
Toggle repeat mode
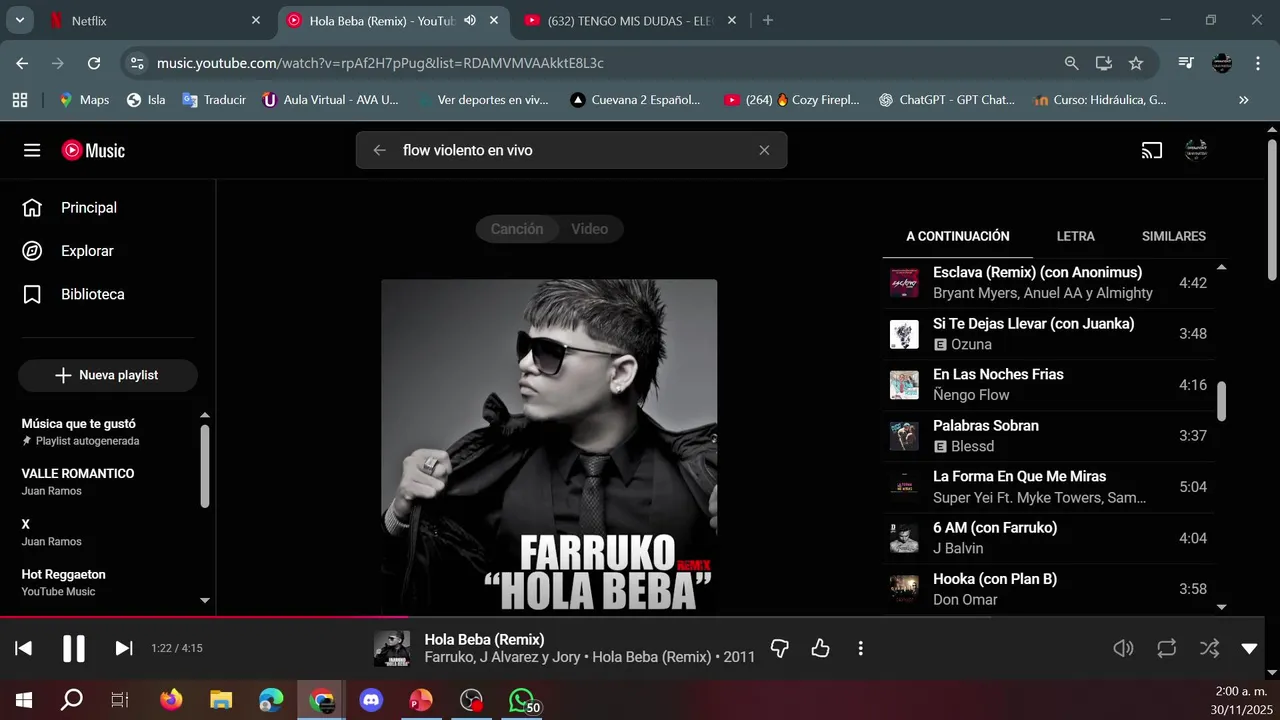(x=1166, y=648)
